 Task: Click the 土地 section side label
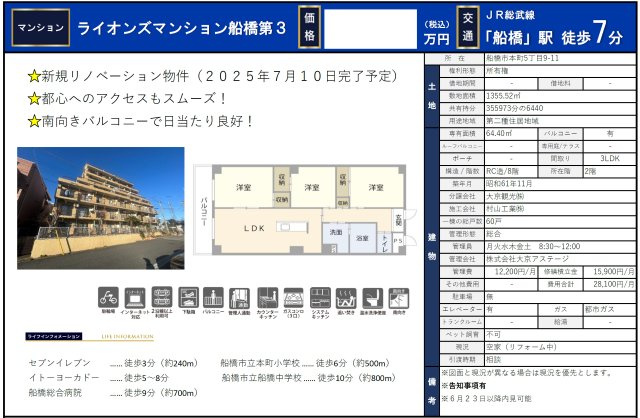[x=432, y=96]
